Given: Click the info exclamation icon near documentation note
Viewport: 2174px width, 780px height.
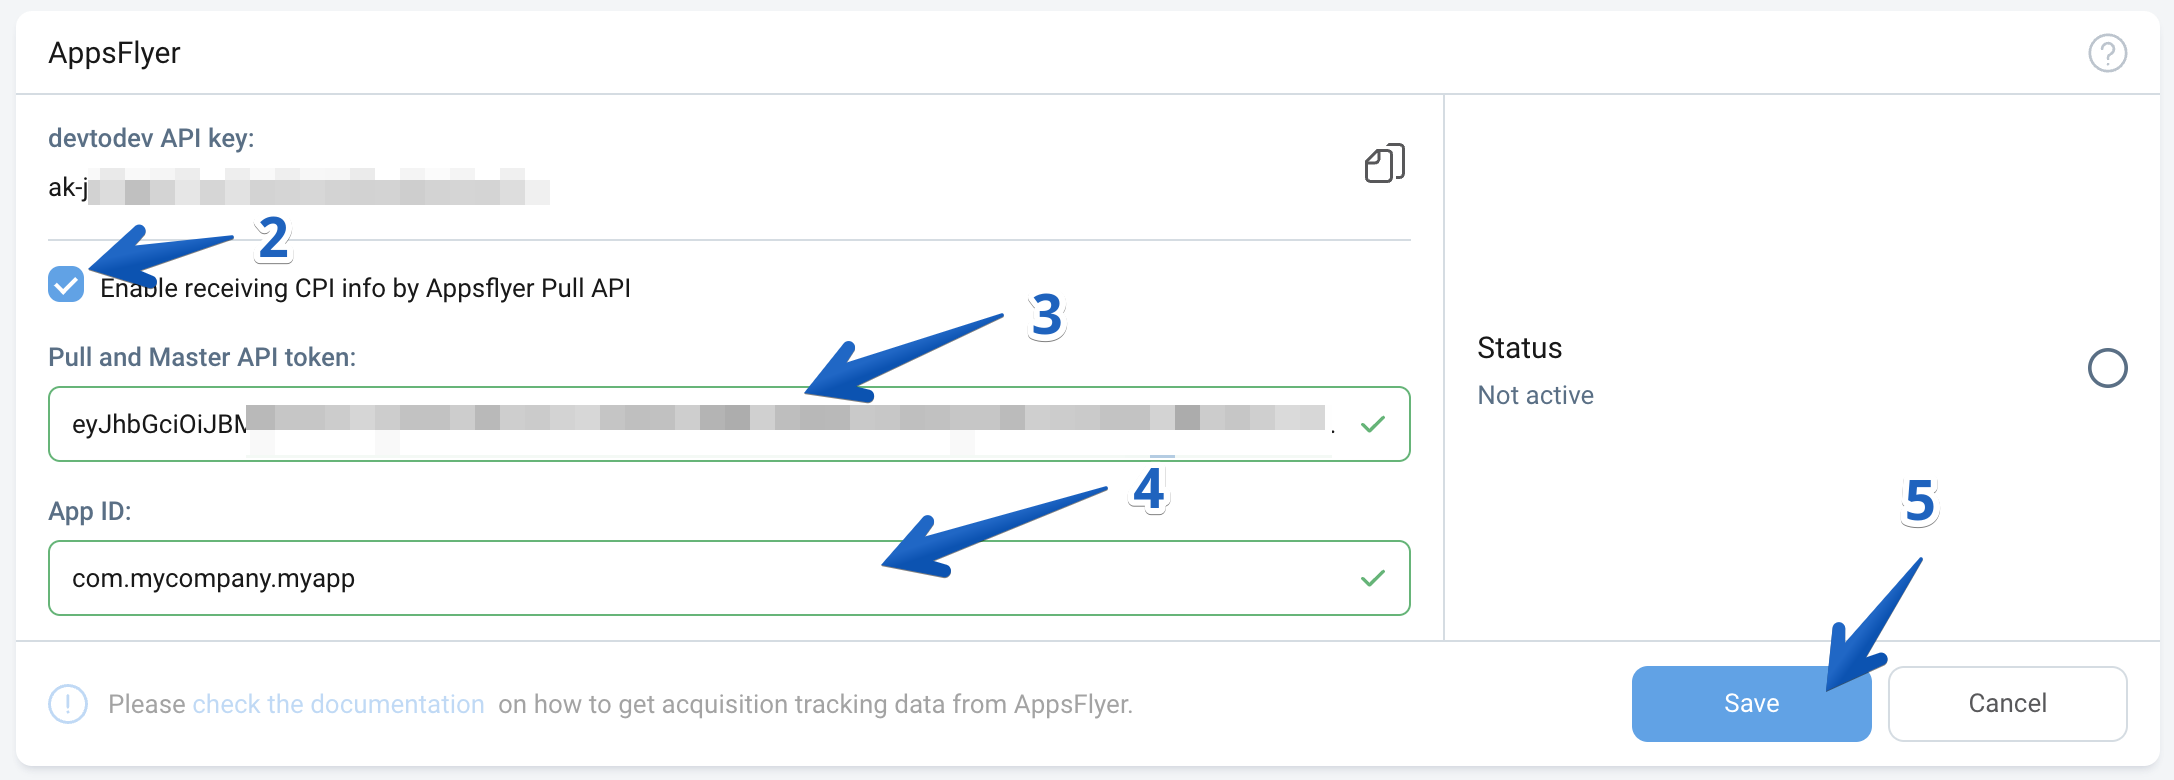Looking at the screenshot, I should click(68, 704).
